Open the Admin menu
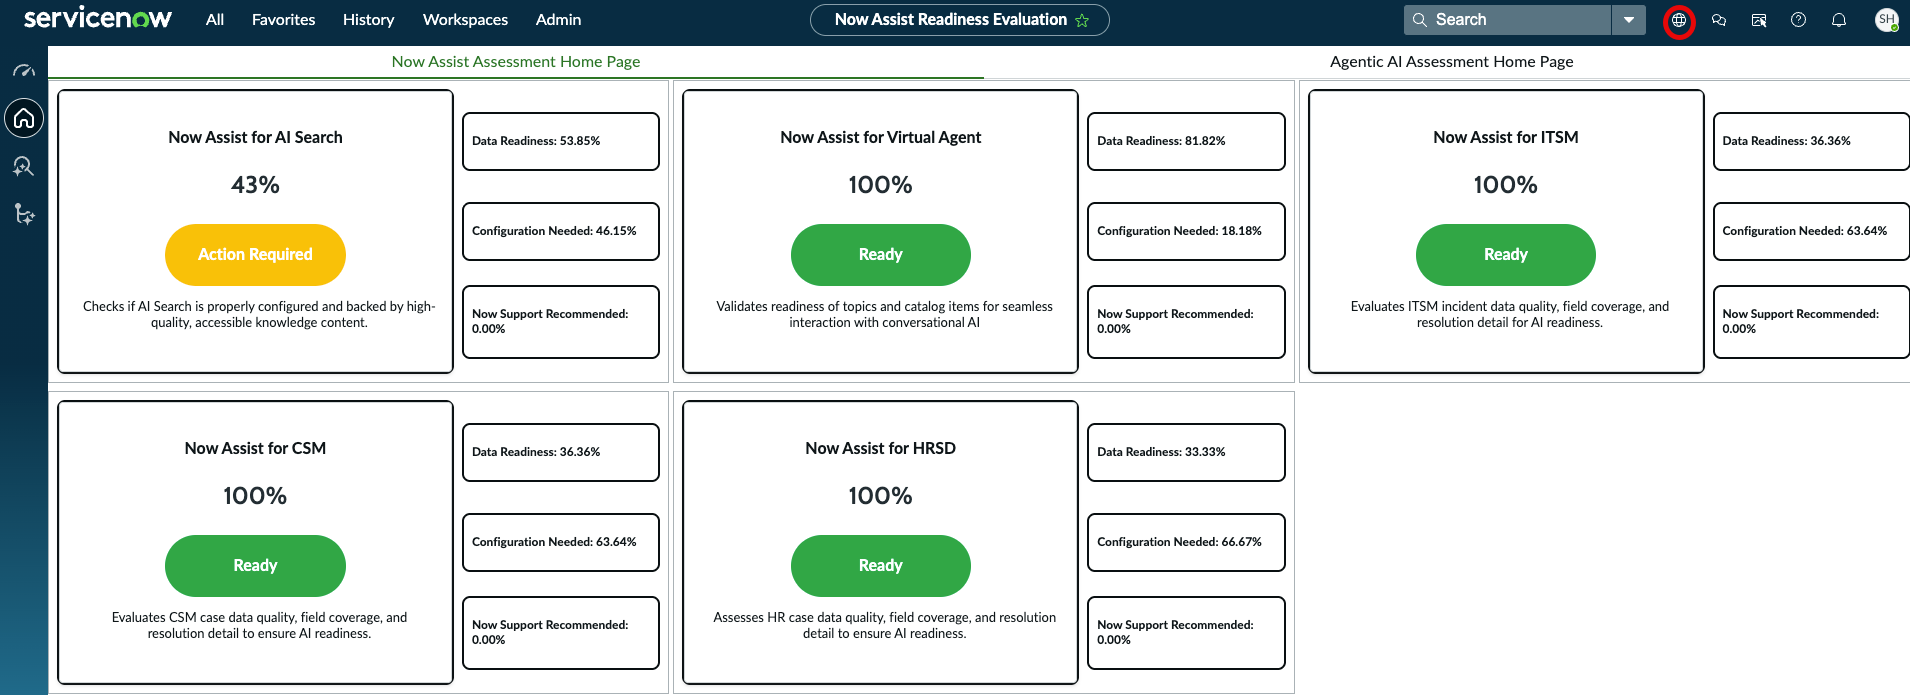This screenshot has width=1910, height=695. tap(558, 20)
